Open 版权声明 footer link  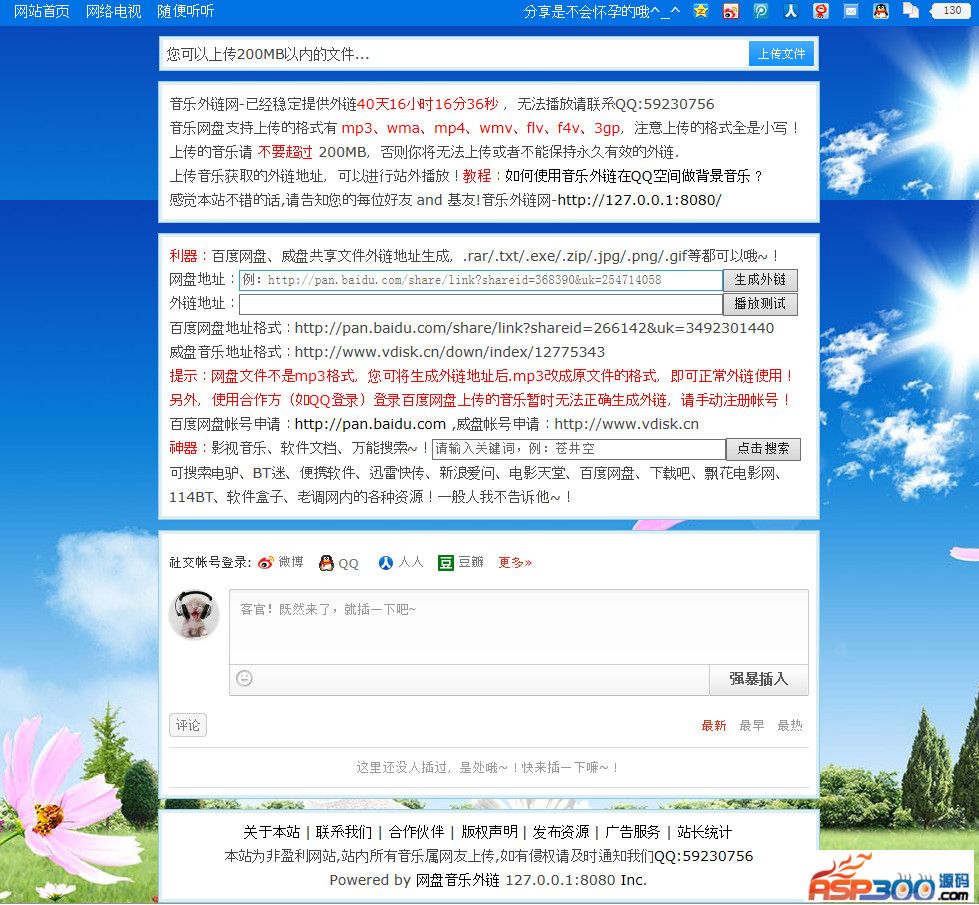point(489,833)
